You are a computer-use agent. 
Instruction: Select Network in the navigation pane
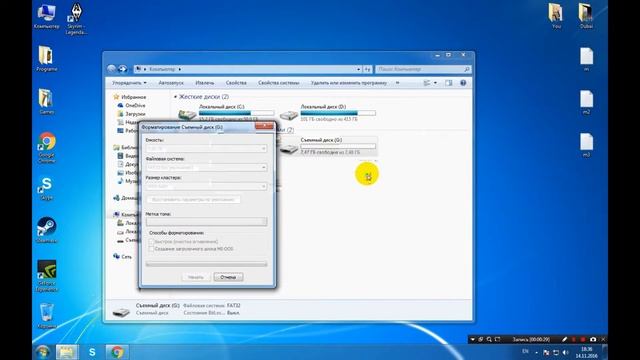tap(123, 257)
